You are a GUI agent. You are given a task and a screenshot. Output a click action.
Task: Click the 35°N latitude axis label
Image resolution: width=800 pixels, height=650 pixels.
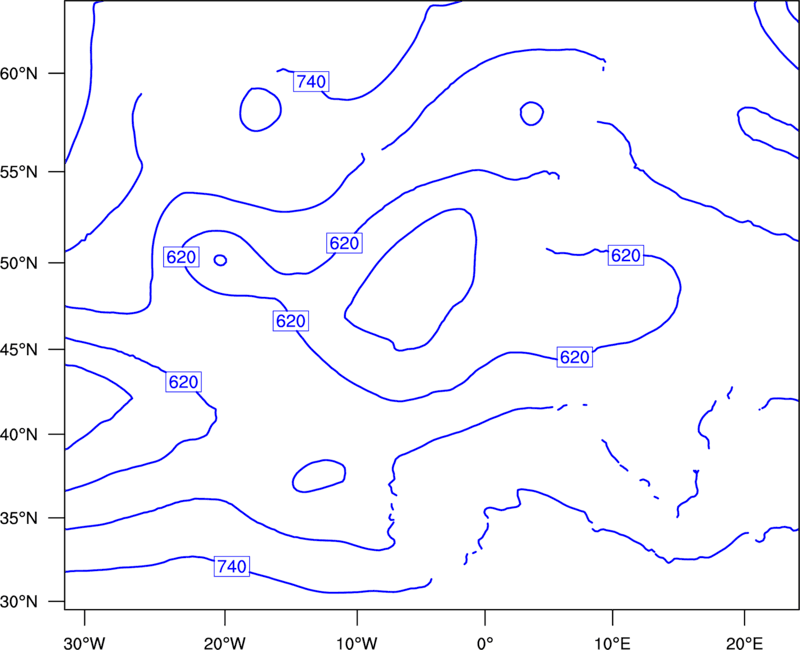click(x=19, y=518)
